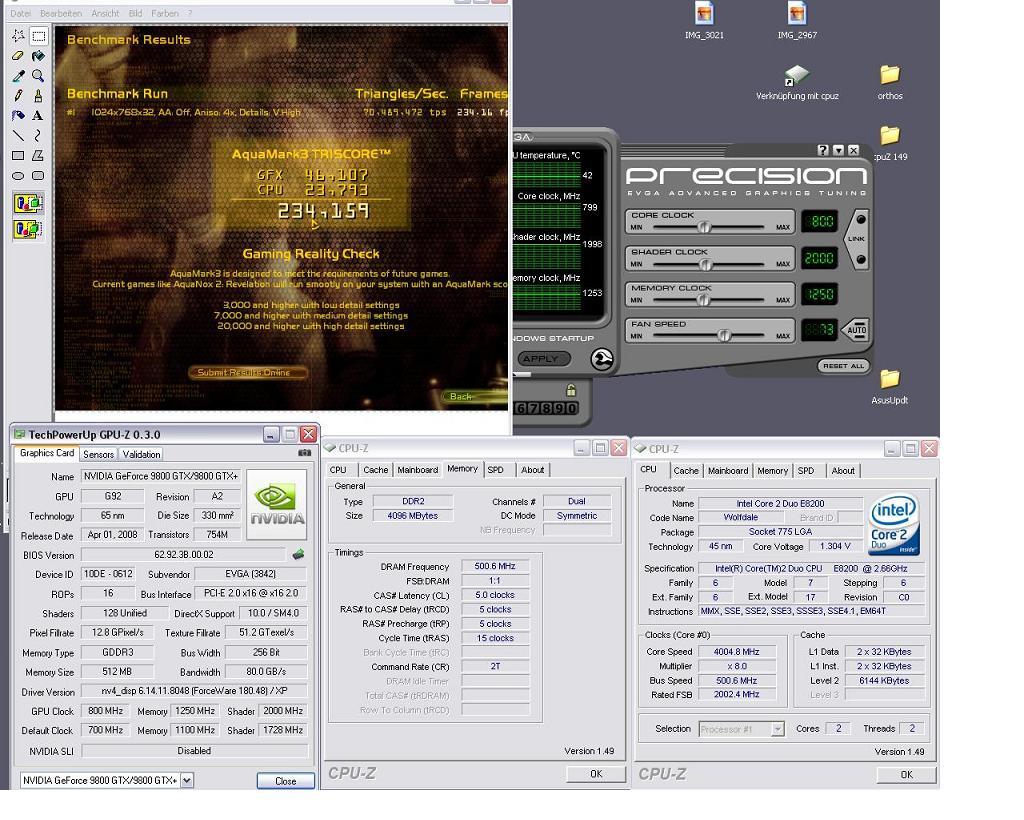Switch to the Validation tab in GPU-Z

(x=142, y=454)
